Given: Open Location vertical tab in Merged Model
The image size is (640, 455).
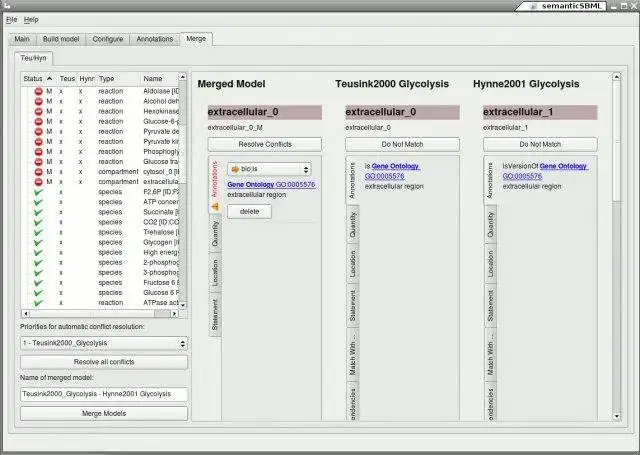Looking at the screenshot, I should 215,273.
